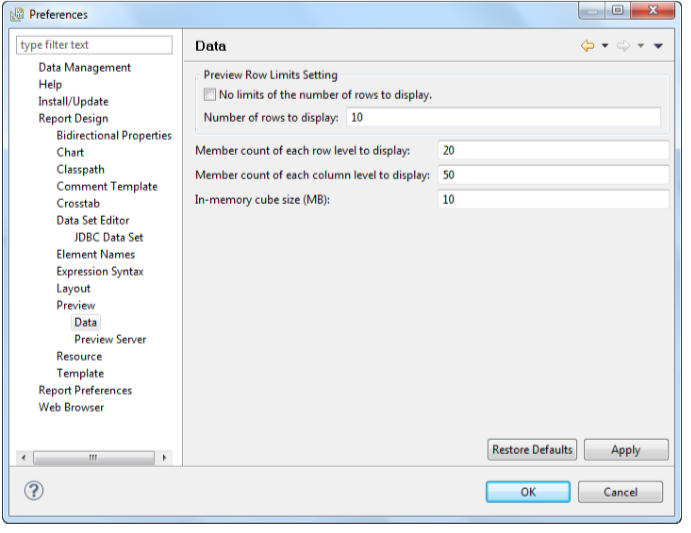Open Classpath preferences
691x533 pixels.
(81, 169)
